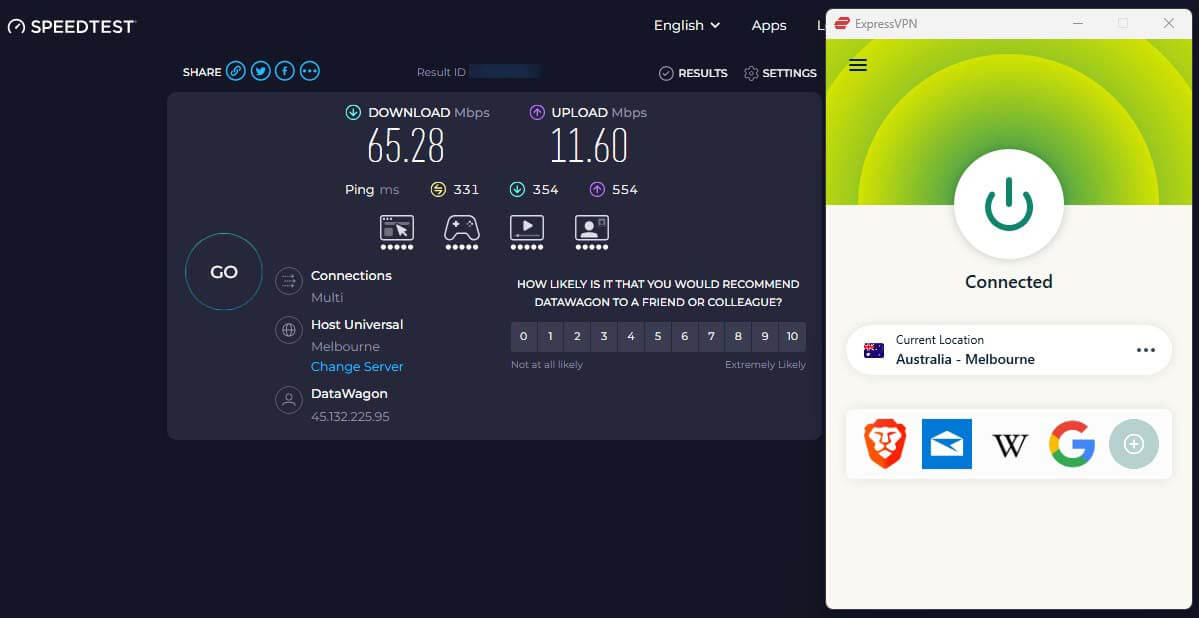Rate 2 on the recommend scale
The width and height of the screenshot is (1199, 618).
pos(577,337)
